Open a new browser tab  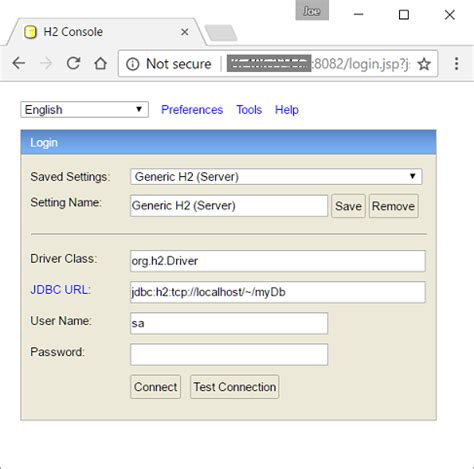click(x=221, y=33)
